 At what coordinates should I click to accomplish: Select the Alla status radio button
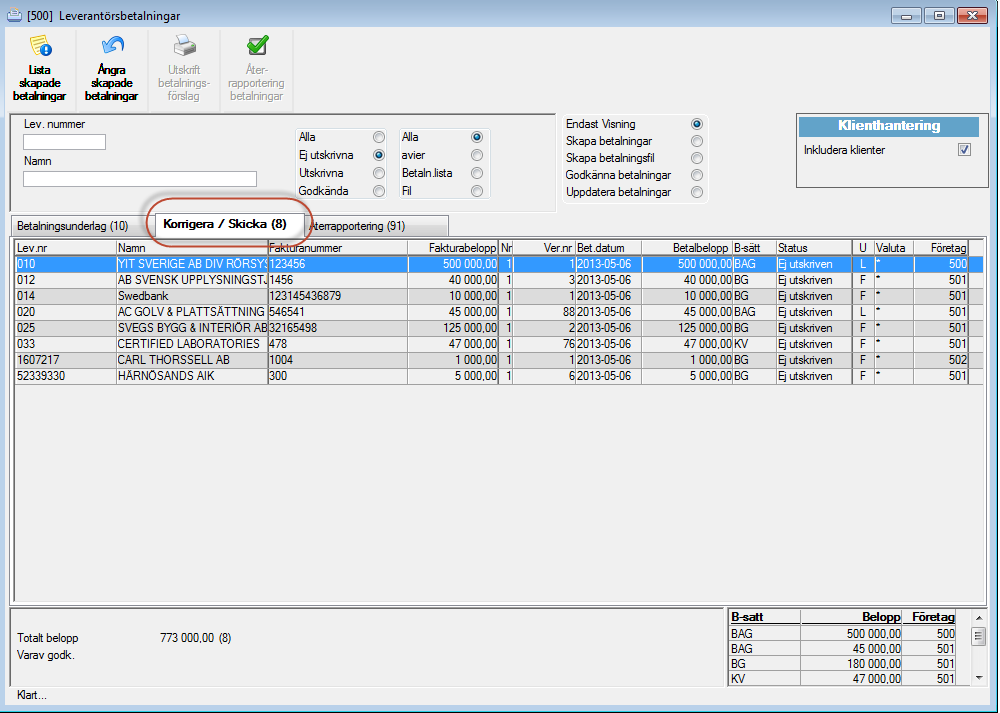pos(379,137)
